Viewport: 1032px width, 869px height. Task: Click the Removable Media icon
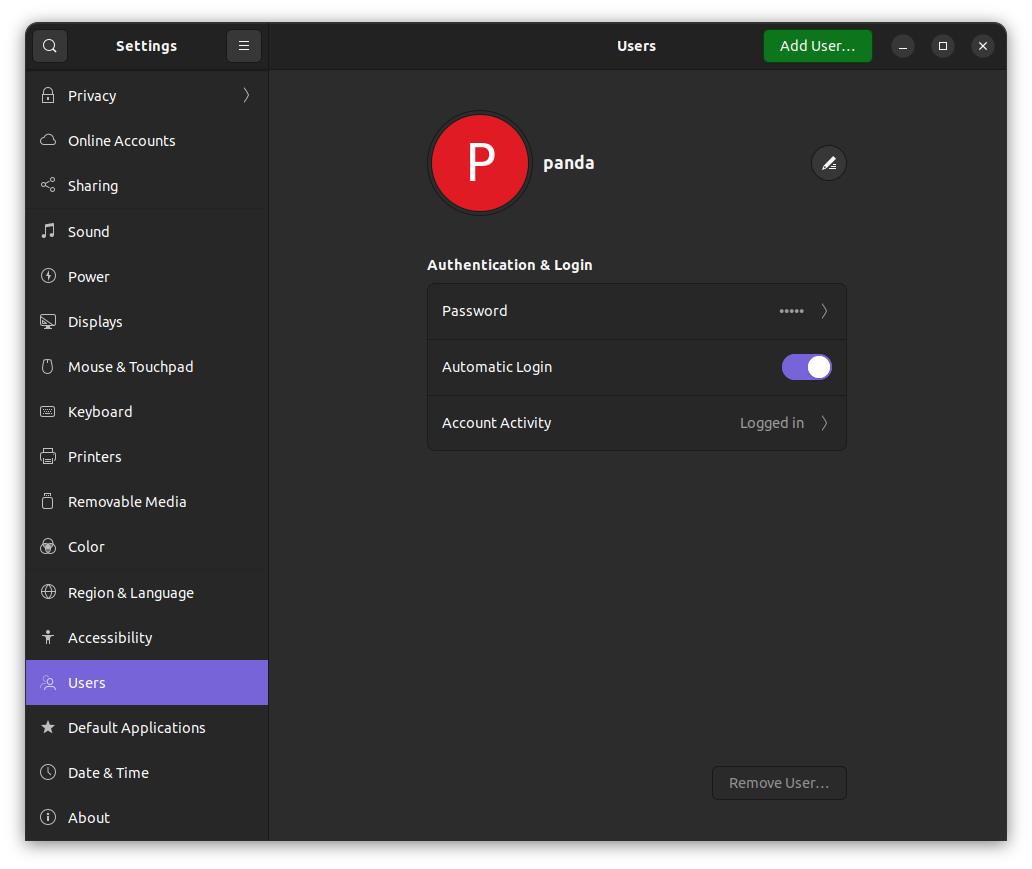click(48, 501)
